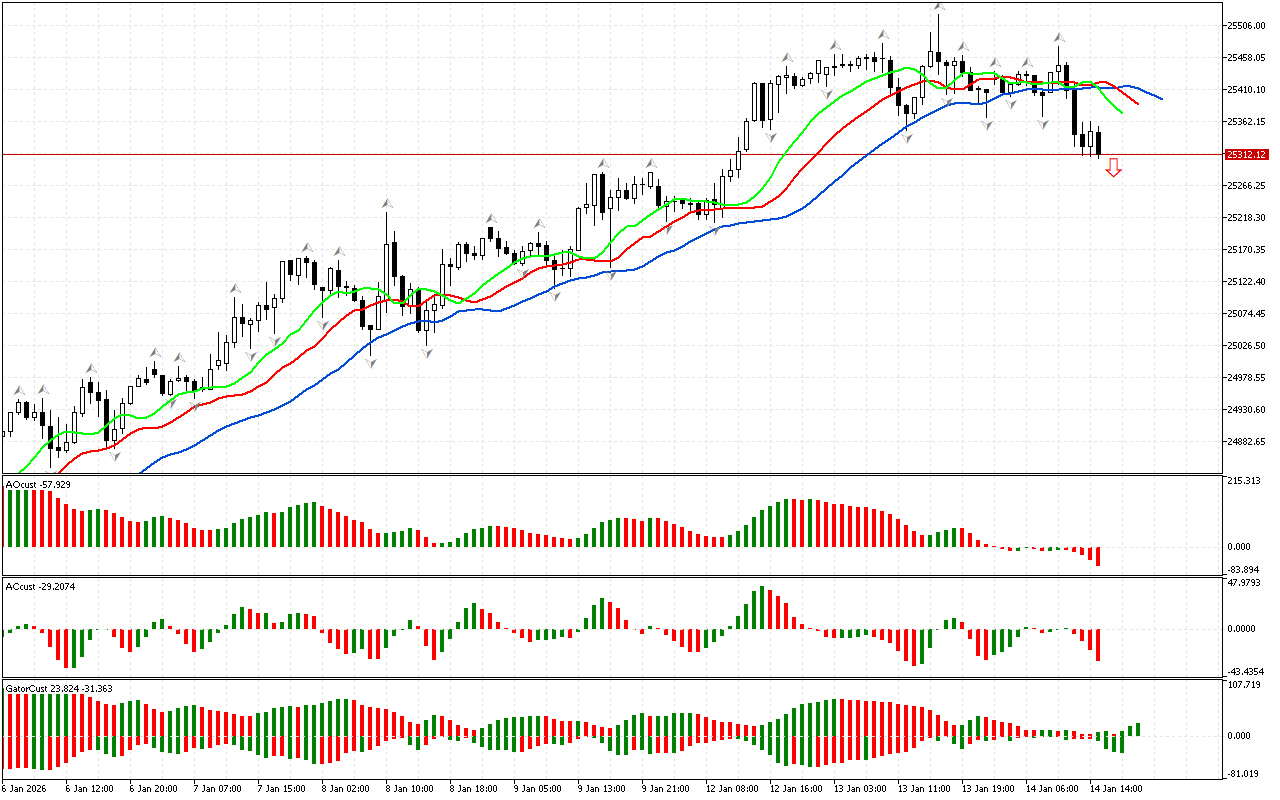Click the final red bar in the AOcust histogram
The width and height of the screenshot is (1280, 800).
1097,556
